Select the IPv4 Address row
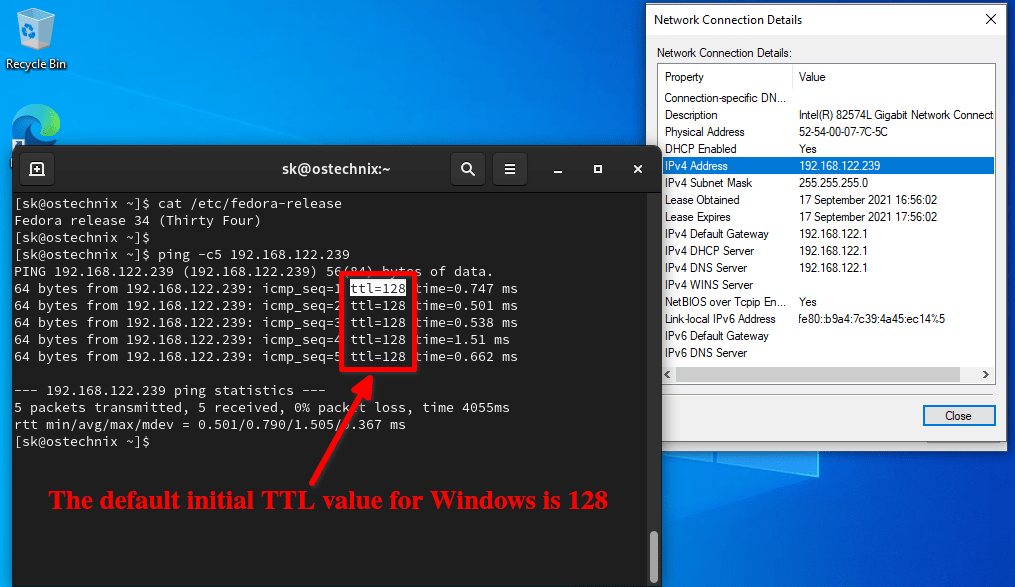Viewport: 1015px width, 587px height. (x=828, y=166)
